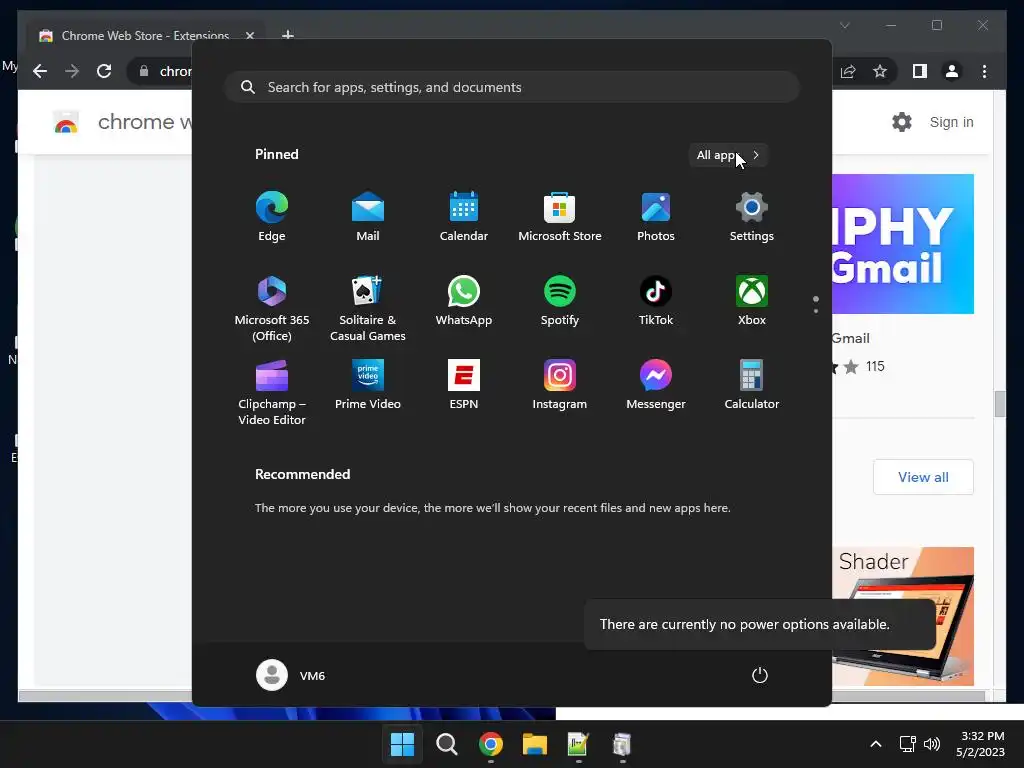Screen dimensions: 1024x768
Task: Open the Messenger app
Action: [656, 385]
